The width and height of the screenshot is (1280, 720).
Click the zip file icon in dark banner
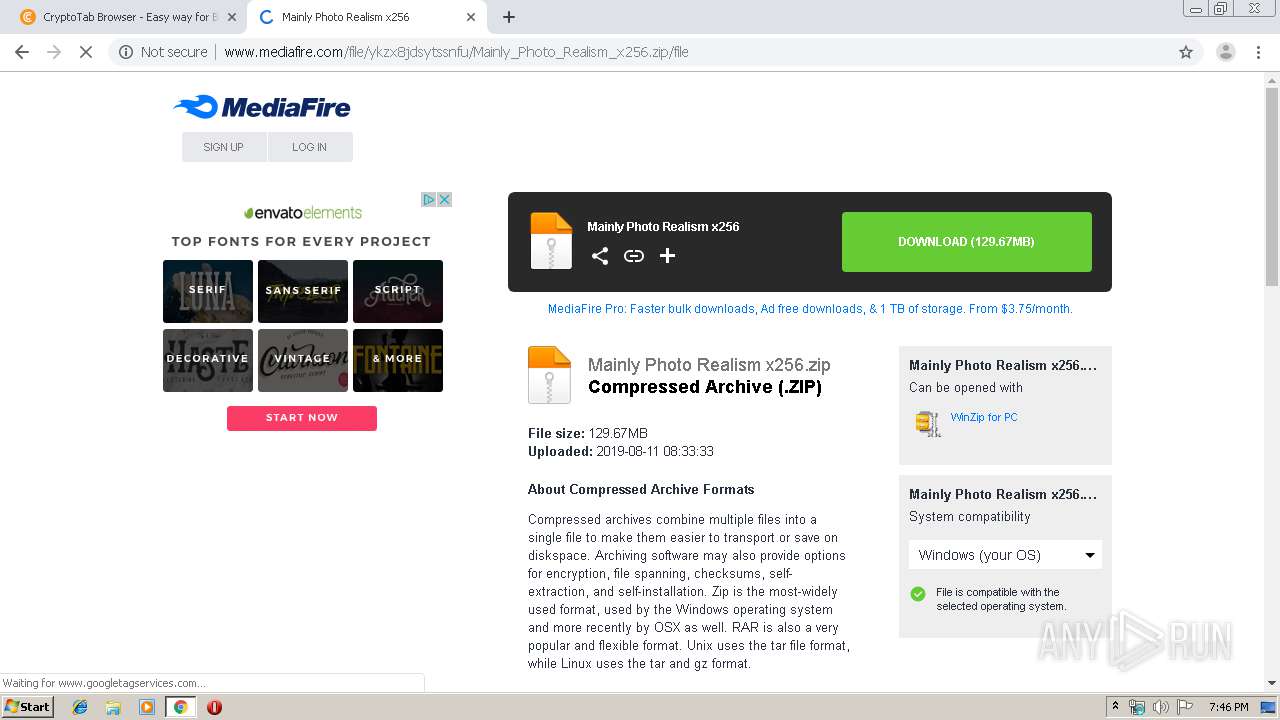[x=551, y=241]
